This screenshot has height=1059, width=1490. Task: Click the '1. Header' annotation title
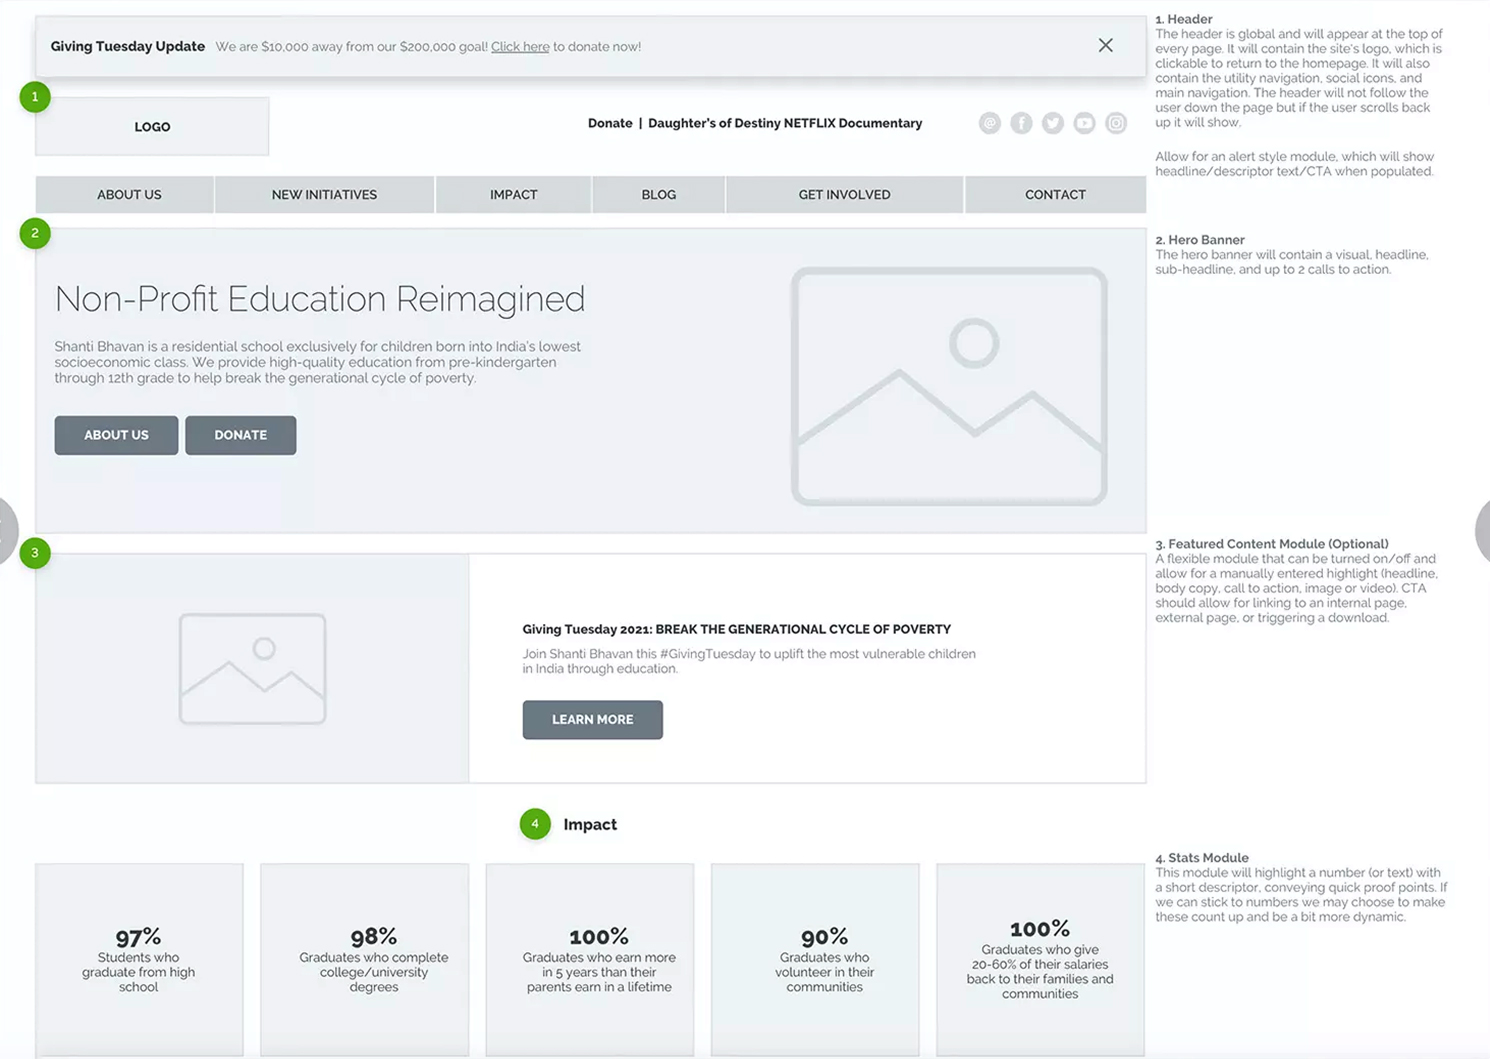point(1184,19)
